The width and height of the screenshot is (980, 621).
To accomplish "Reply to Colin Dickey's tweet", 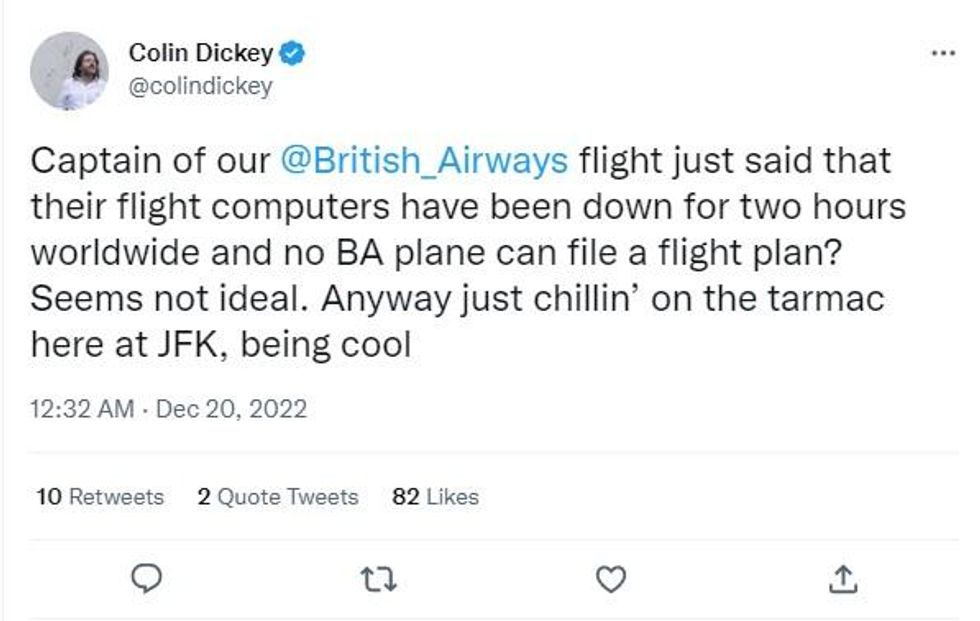I will (146, 578).
